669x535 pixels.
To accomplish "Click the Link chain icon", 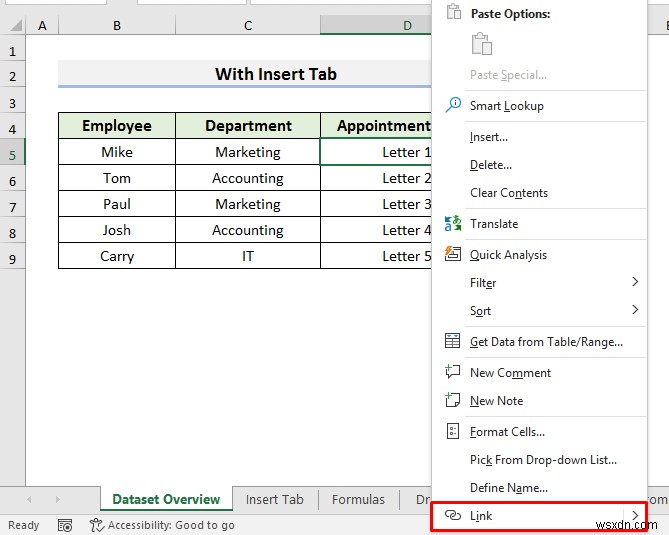I will point(453,515).
